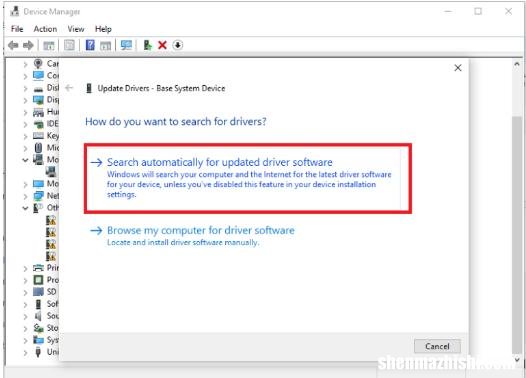Viewport: 526px width, 378px height.
Task: Open the File menu
Action: click(x=17, y=29)
